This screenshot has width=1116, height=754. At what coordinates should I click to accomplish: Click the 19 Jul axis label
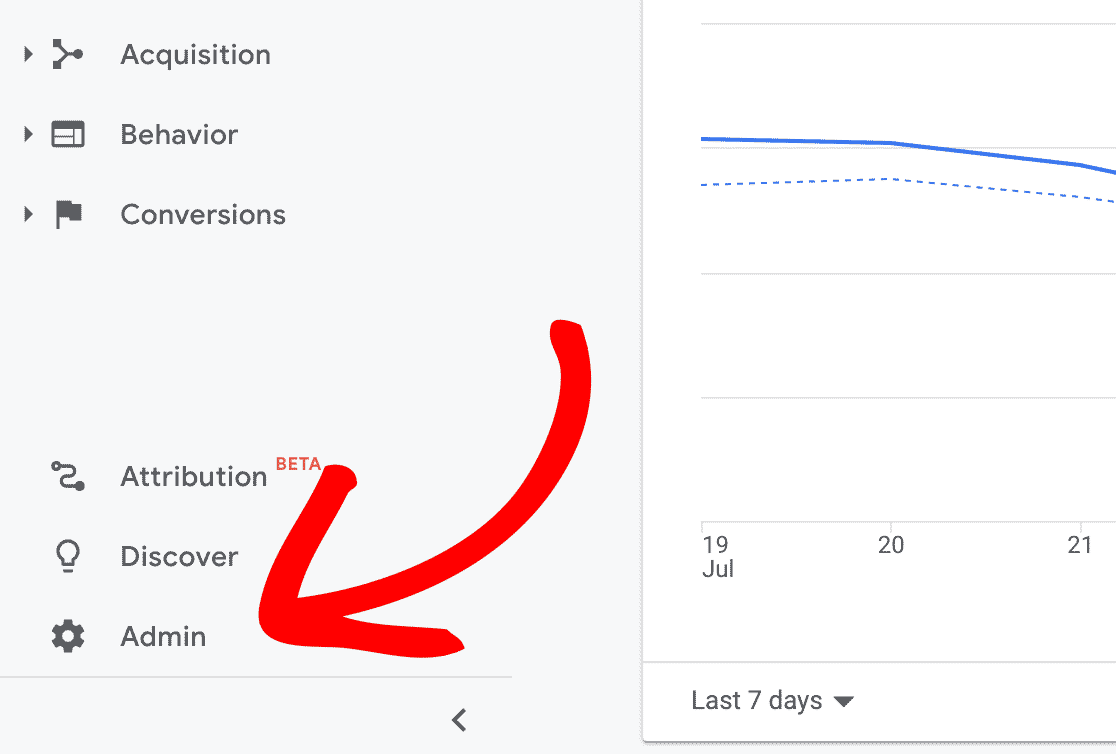(x=716, y=557)
